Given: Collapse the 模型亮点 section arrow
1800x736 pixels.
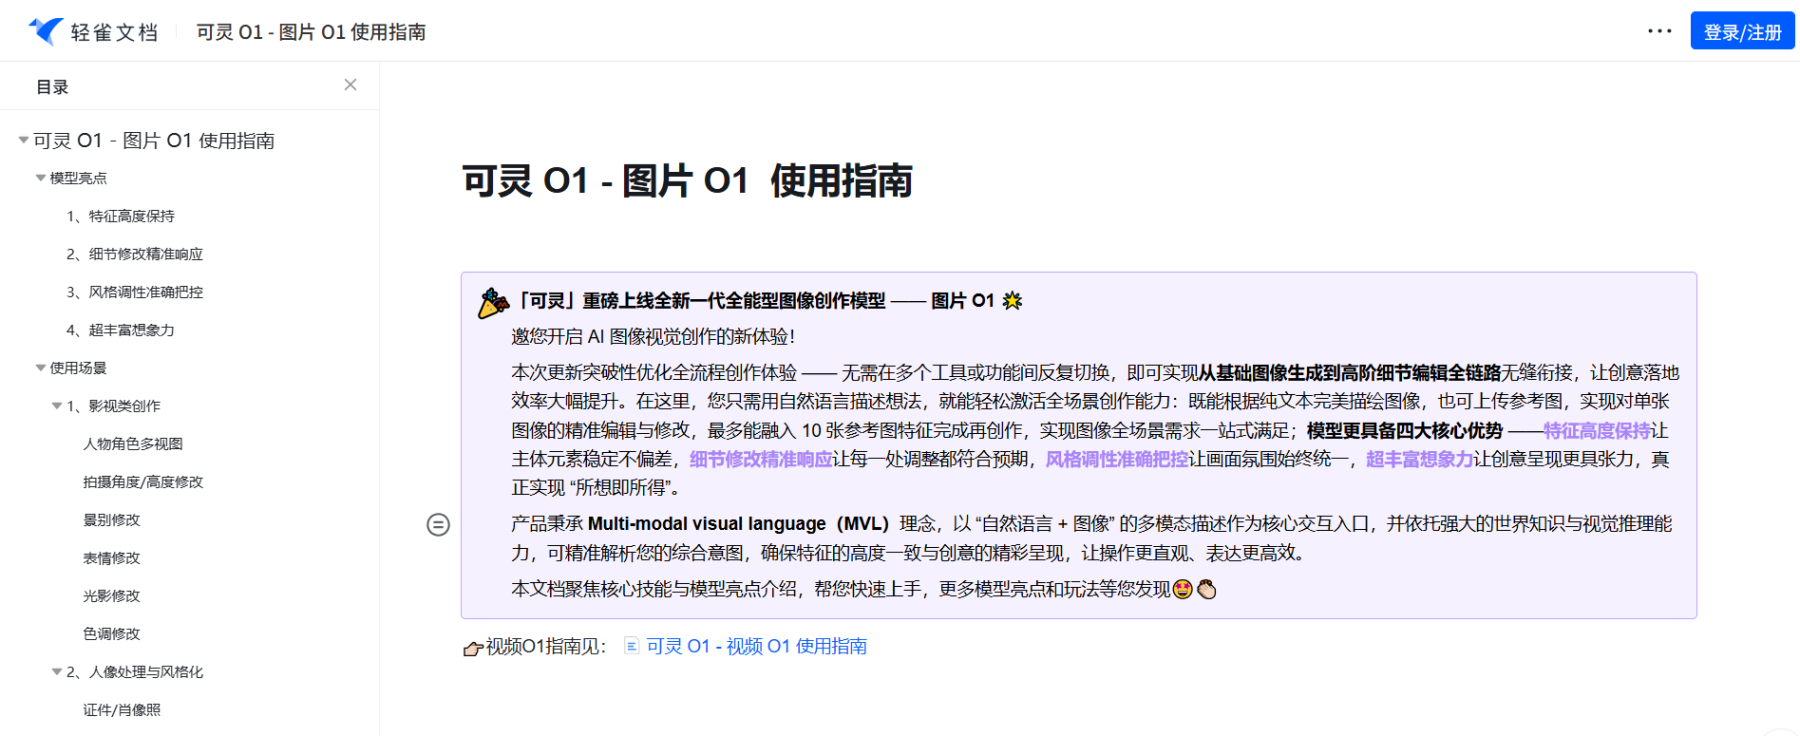Looking at the screenshot, I should coord(41,178).
